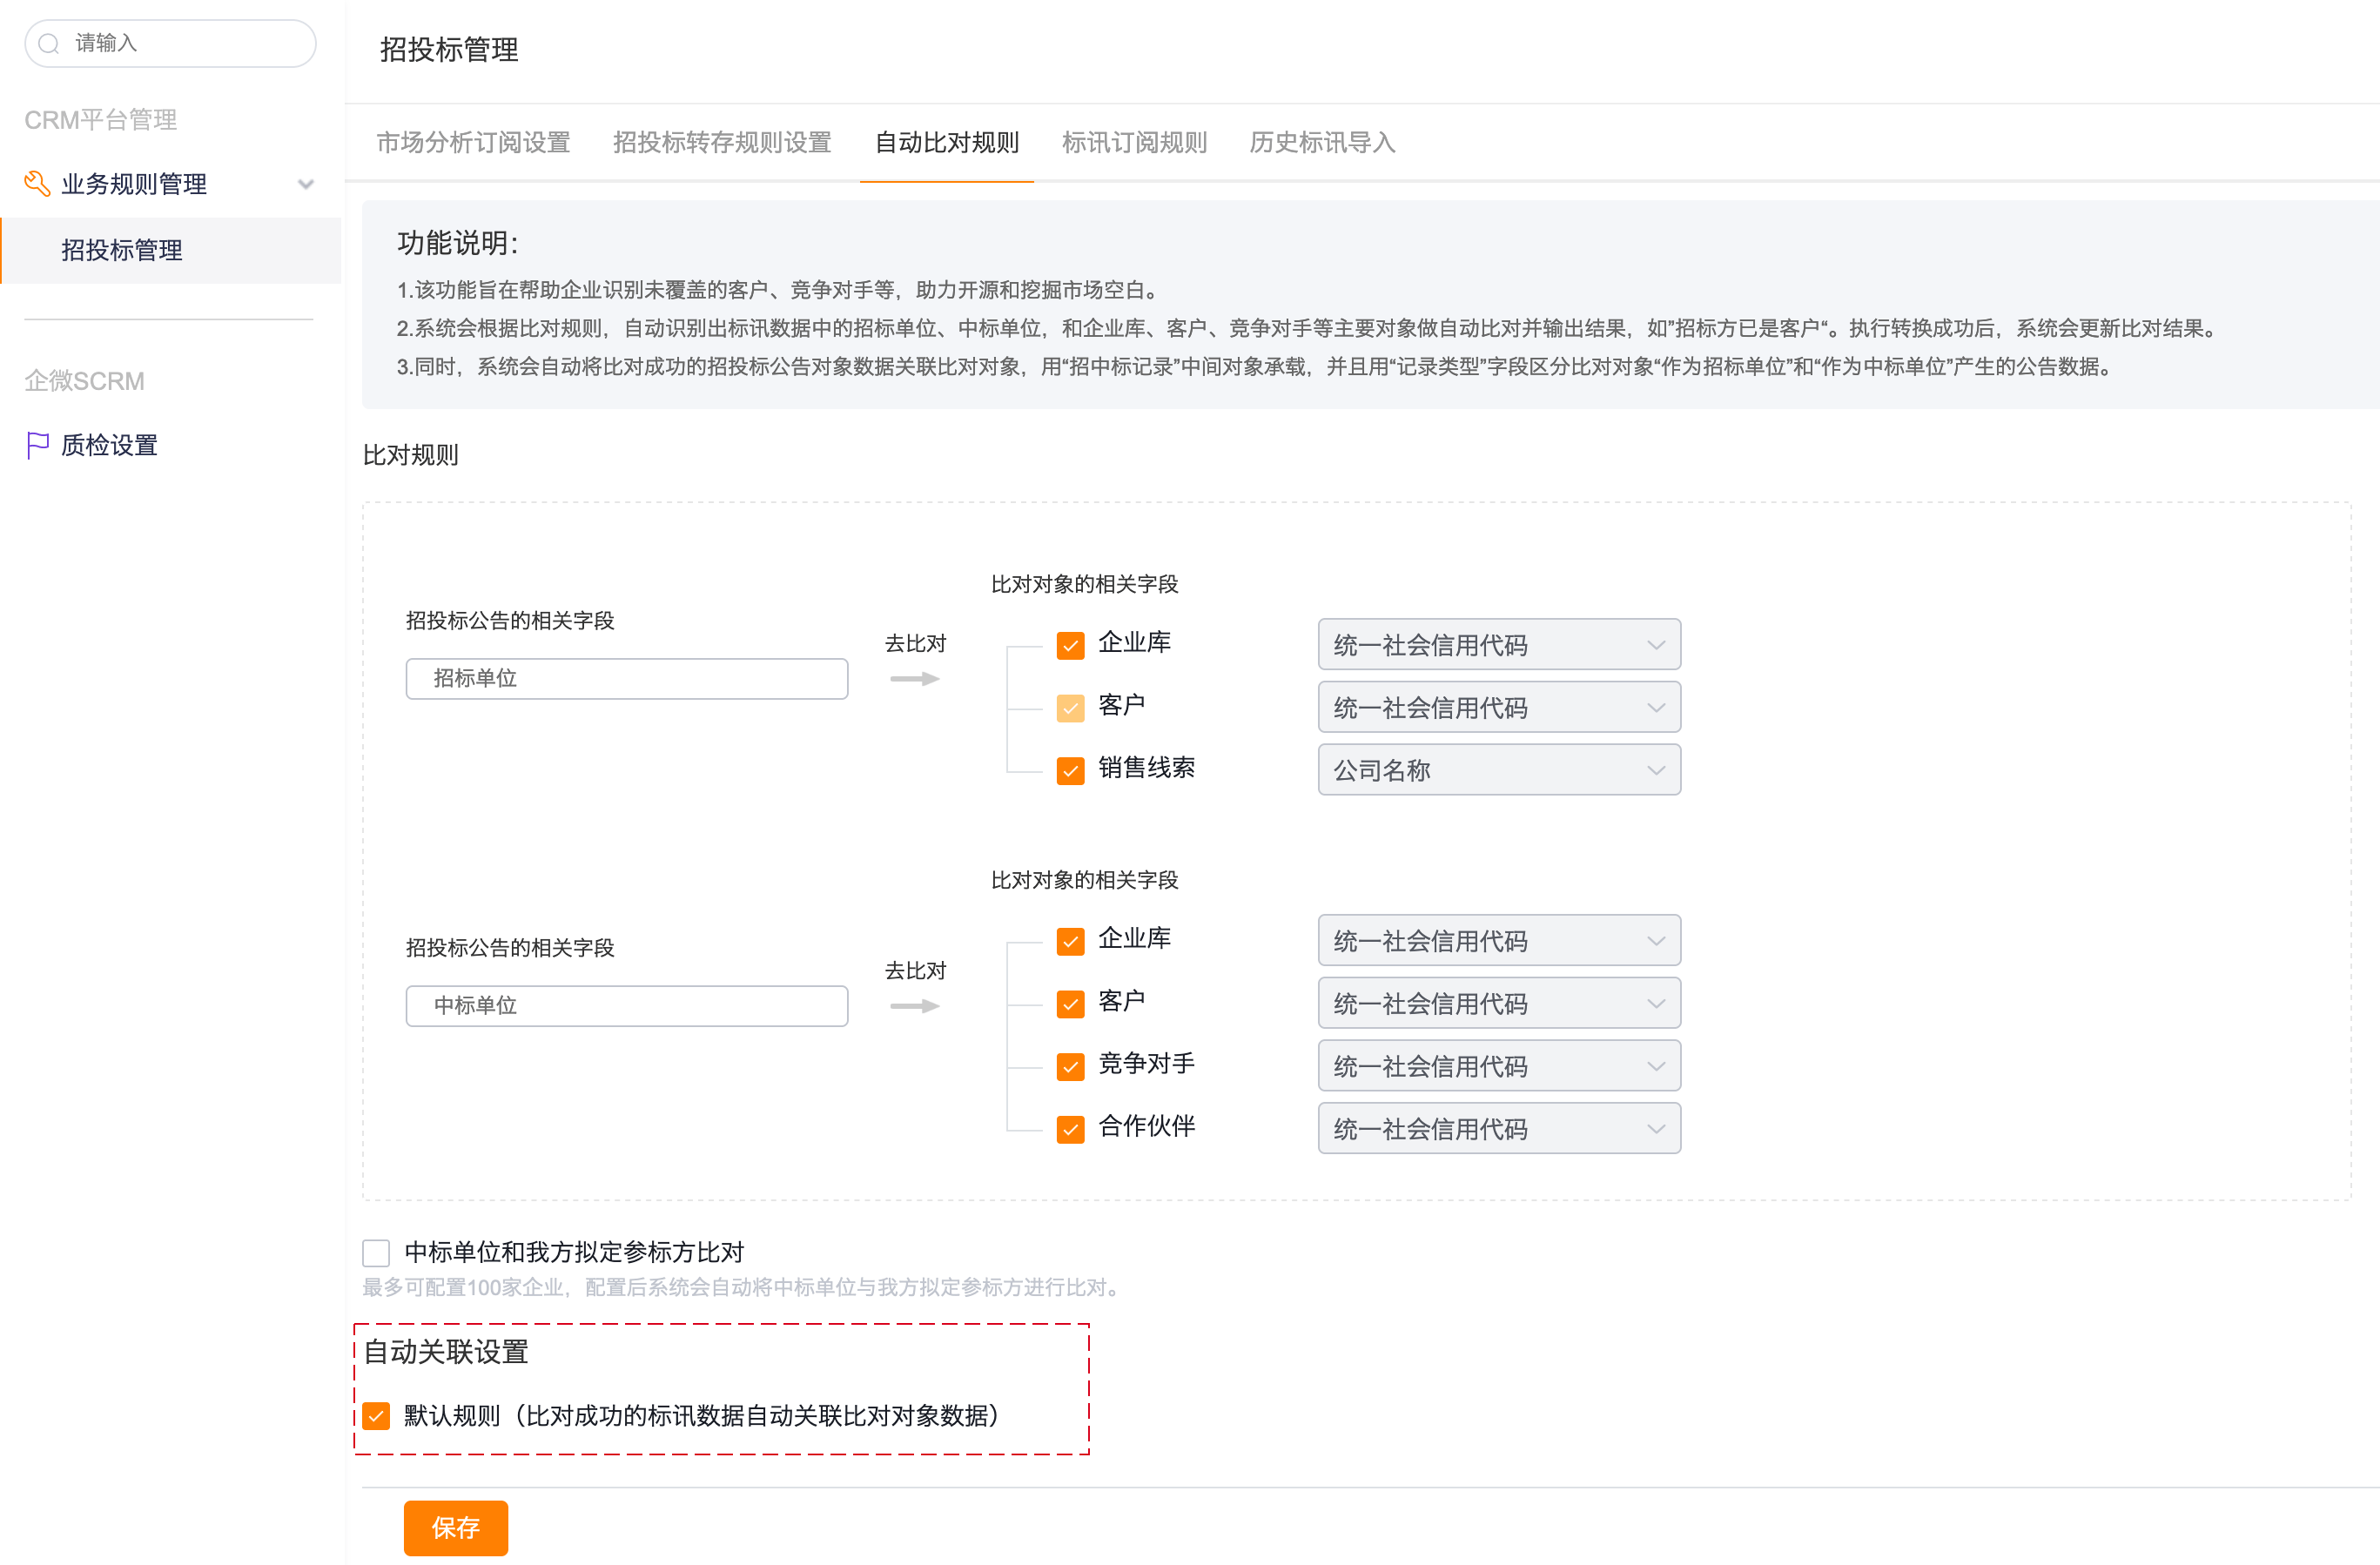Open field dropdown for 合作伙伴
This screenshot has width=2380, height=1565.
[1498, 1129]
